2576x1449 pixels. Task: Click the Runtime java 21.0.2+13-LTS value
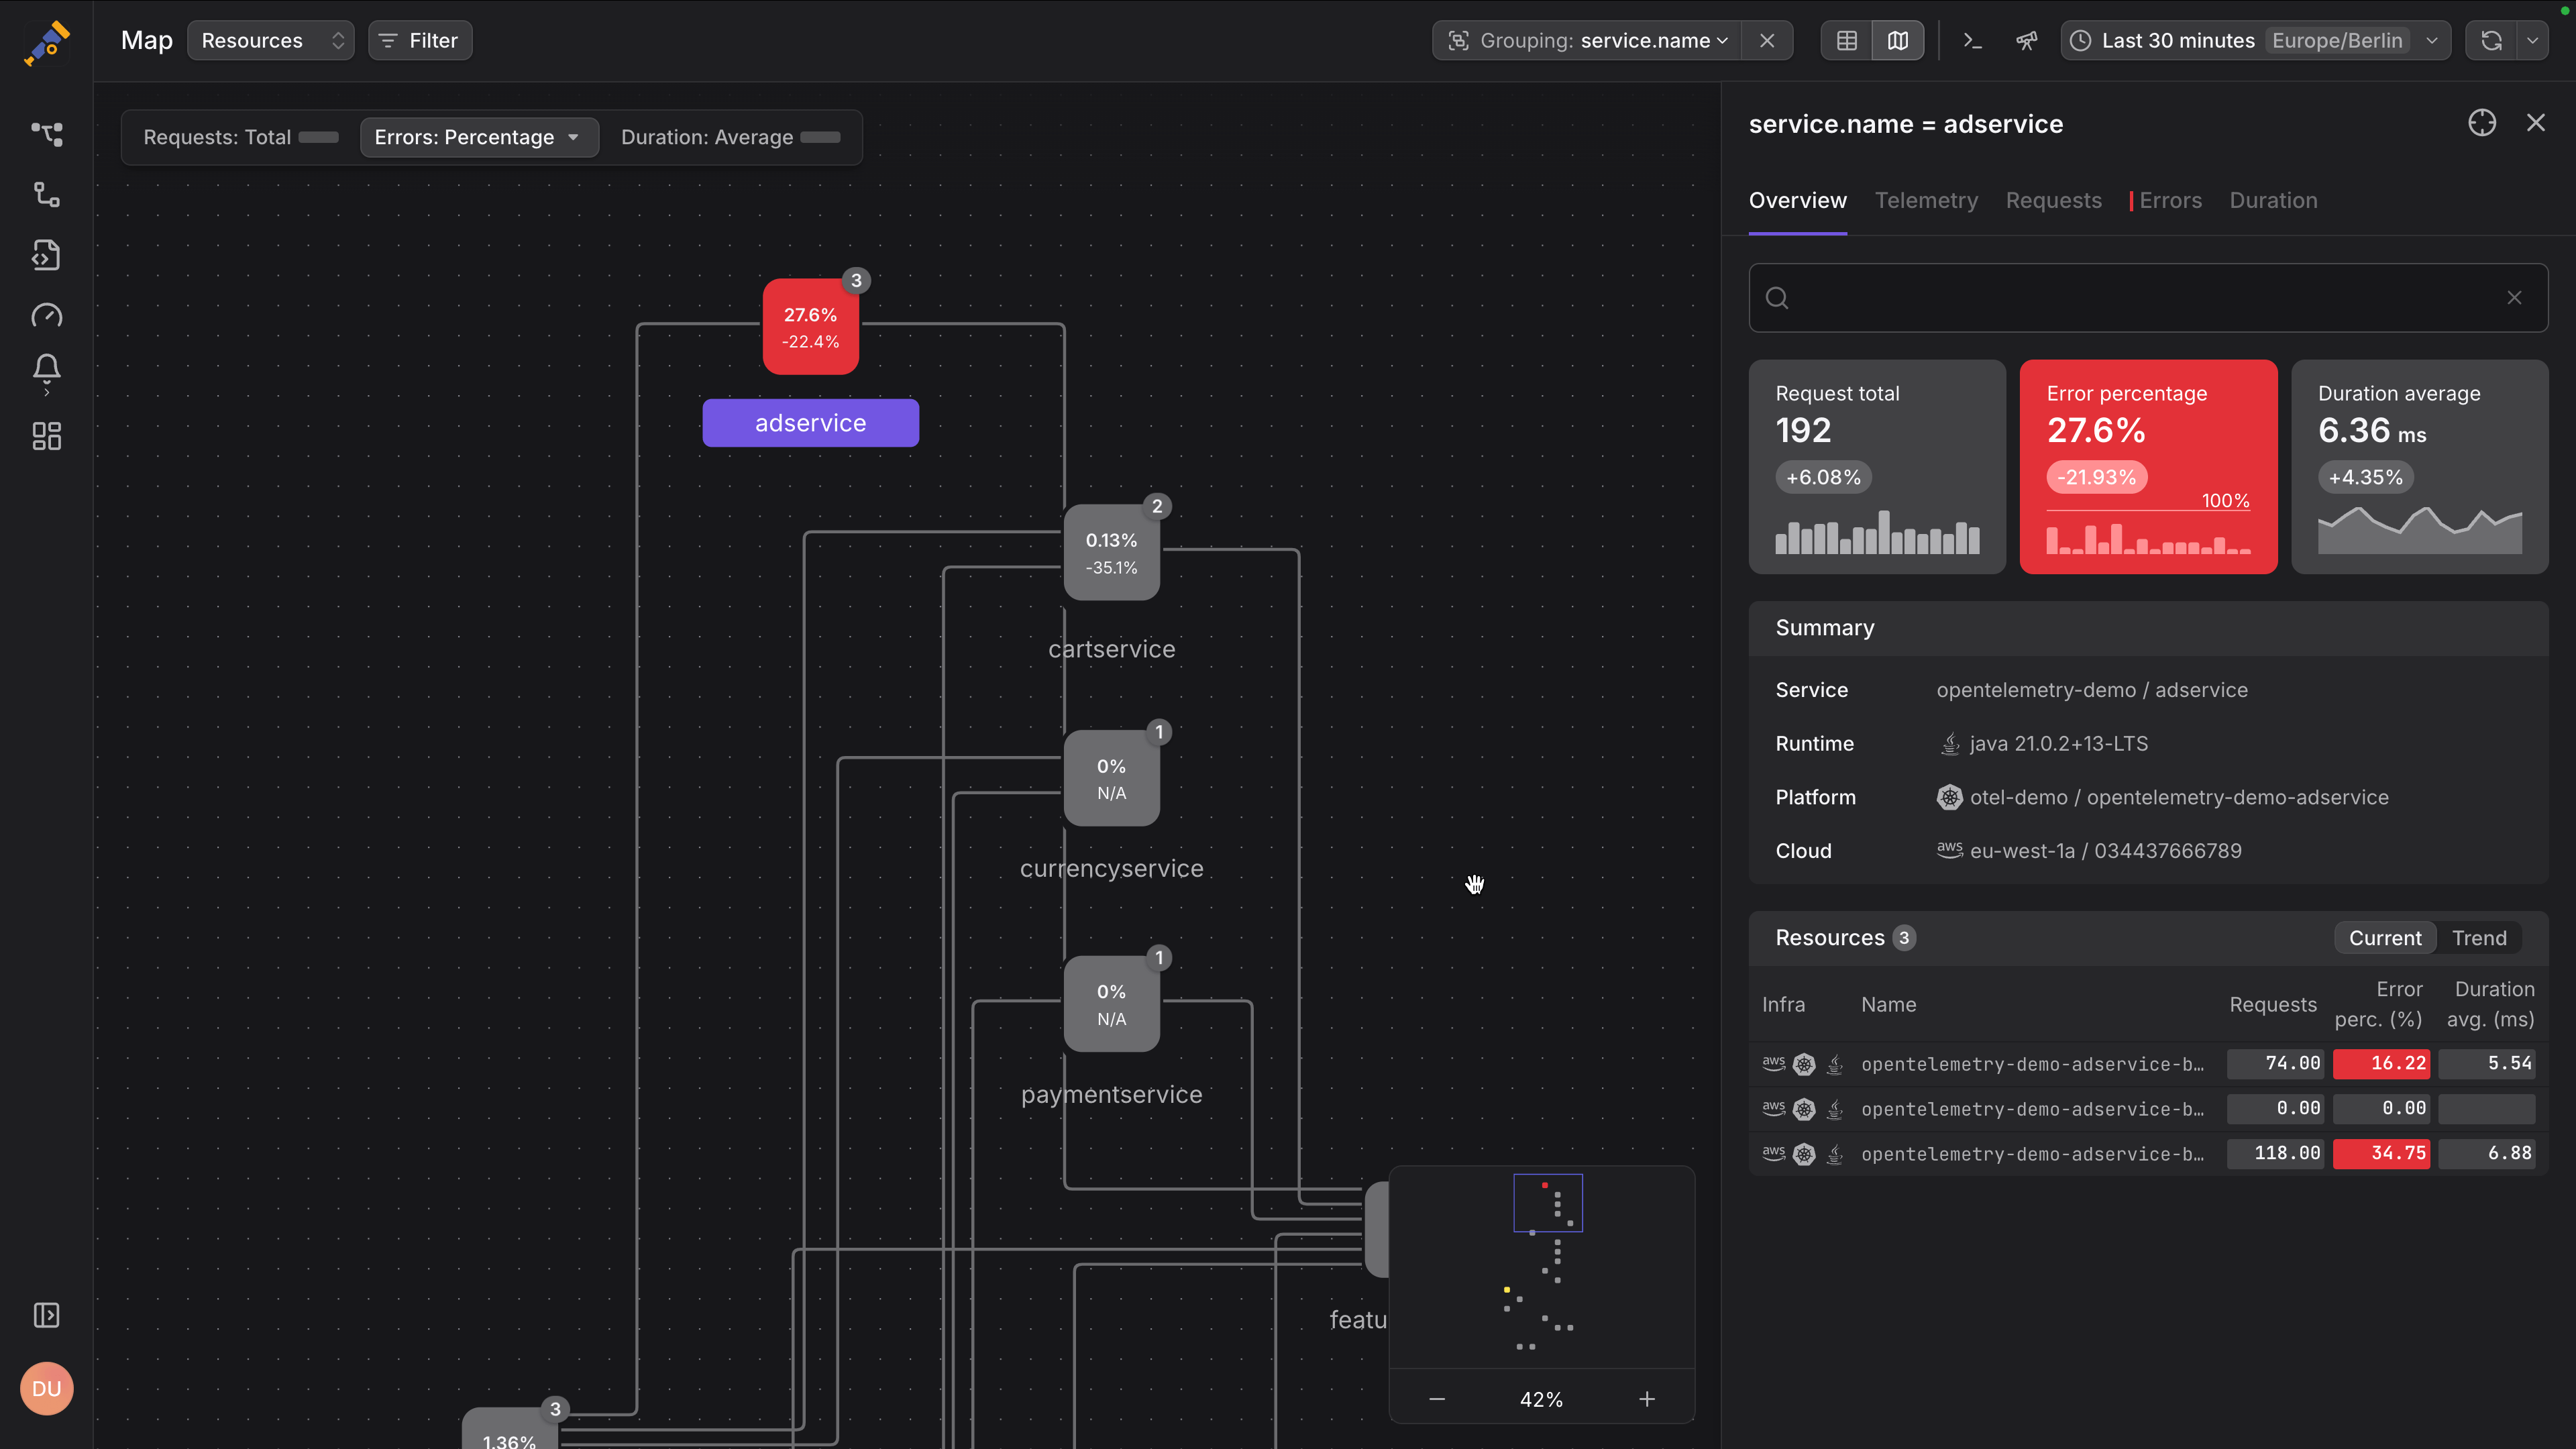click(2043, 744)
